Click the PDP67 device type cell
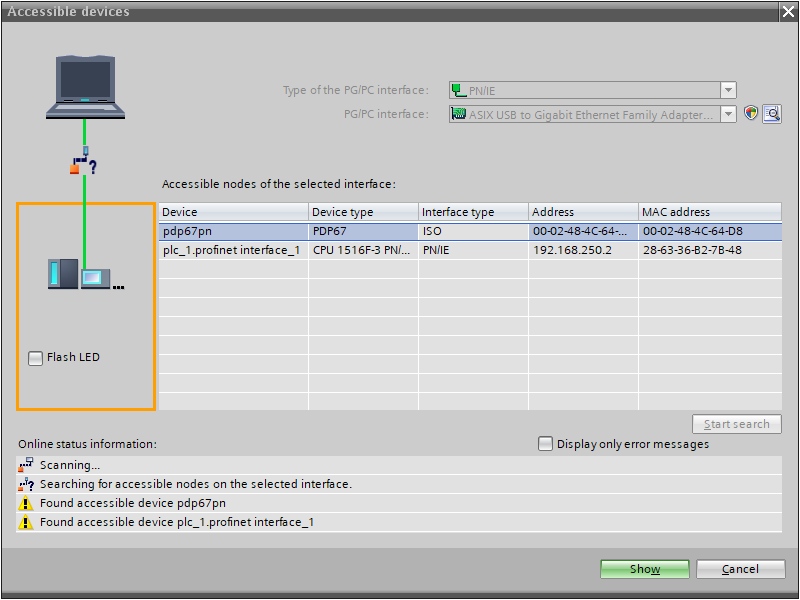800x600 pixels. pyautogui.click(x=363, y=231)
